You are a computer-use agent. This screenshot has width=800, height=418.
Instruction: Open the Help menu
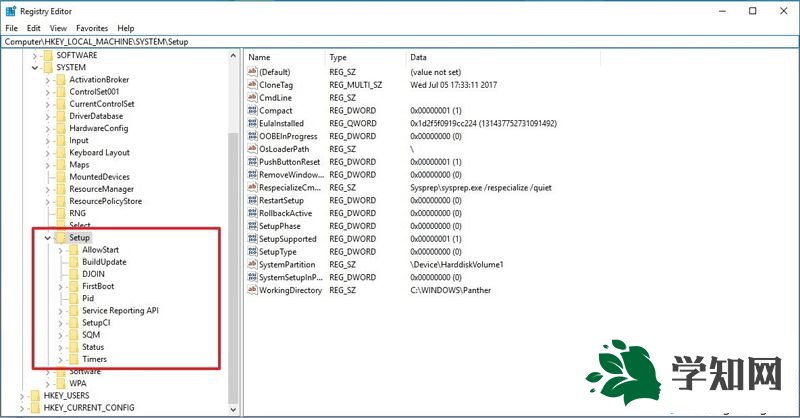(x=126, y=28)
